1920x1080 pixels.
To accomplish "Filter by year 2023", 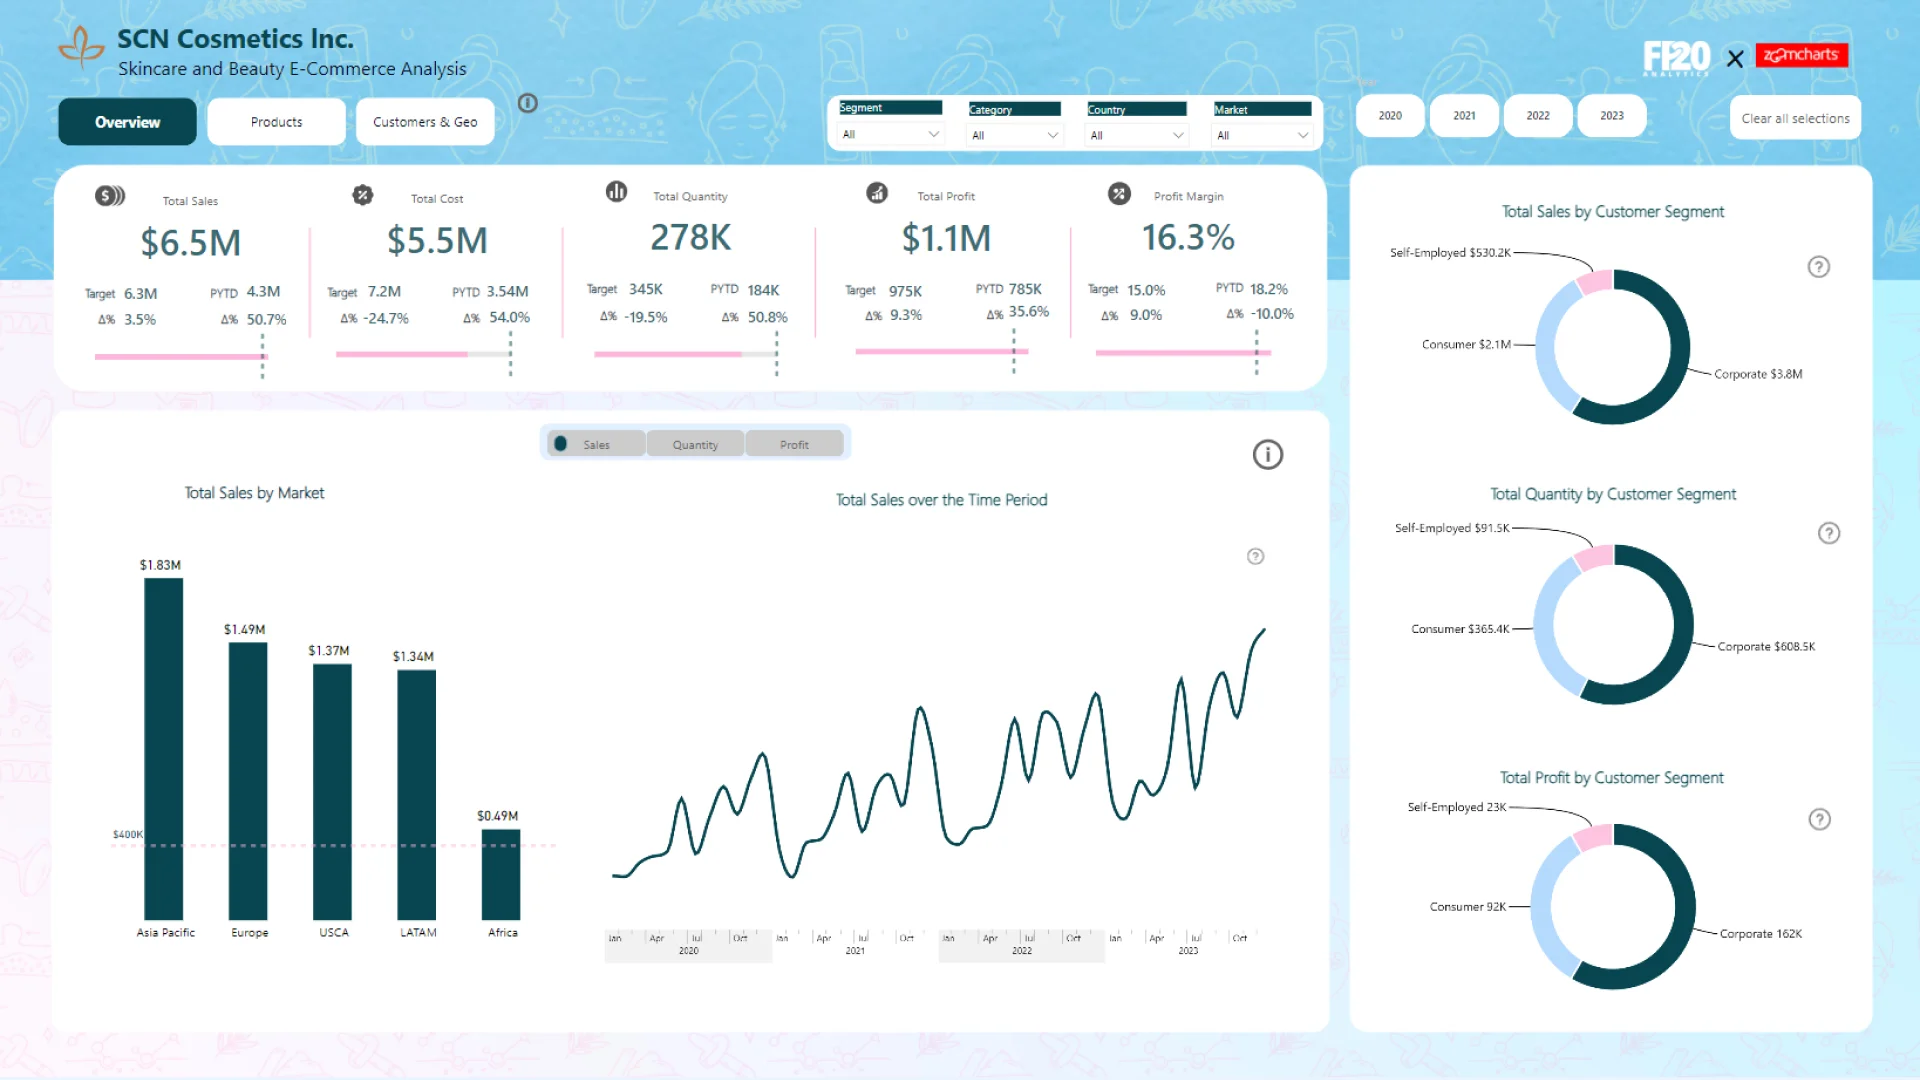I will (x=1612, y=116).
